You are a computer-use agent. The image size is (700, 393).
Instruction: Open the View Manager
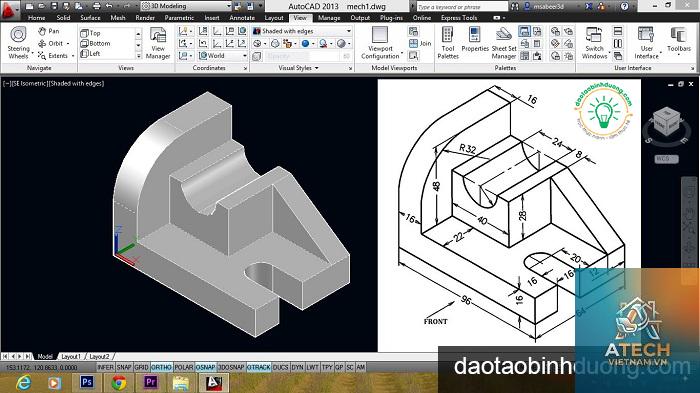click(x=158, y=43)
